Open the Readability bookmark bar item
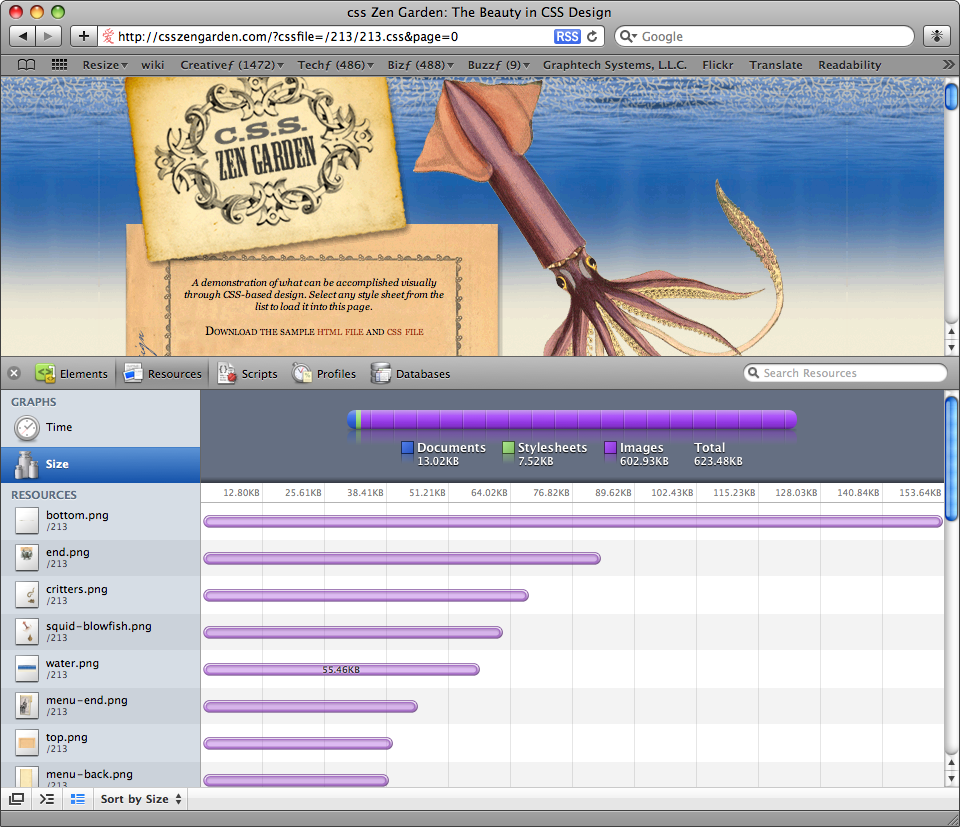 (849, 64)
